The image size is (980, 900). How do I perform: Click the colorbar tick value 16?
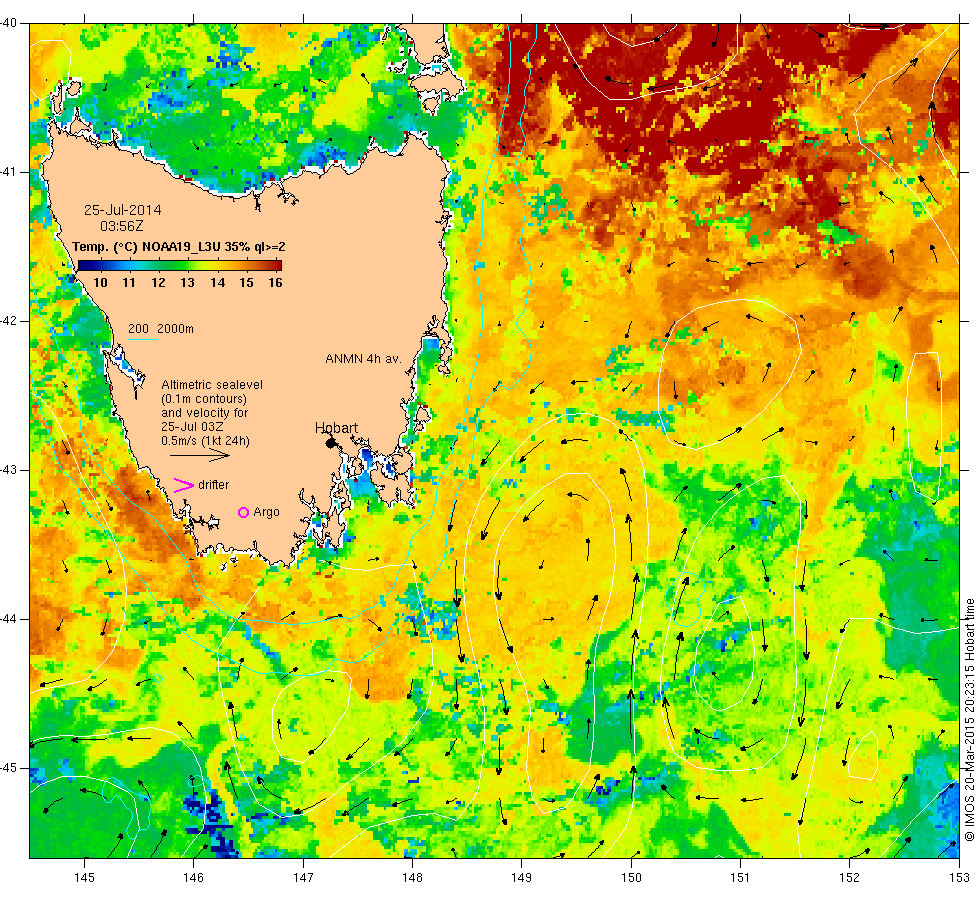(x=275, y=282)
